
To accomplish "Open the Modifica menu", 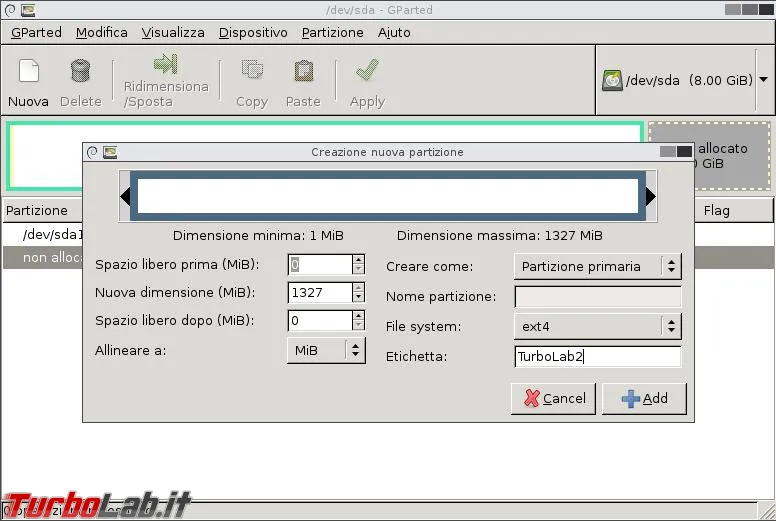I will tap(101, 33).
